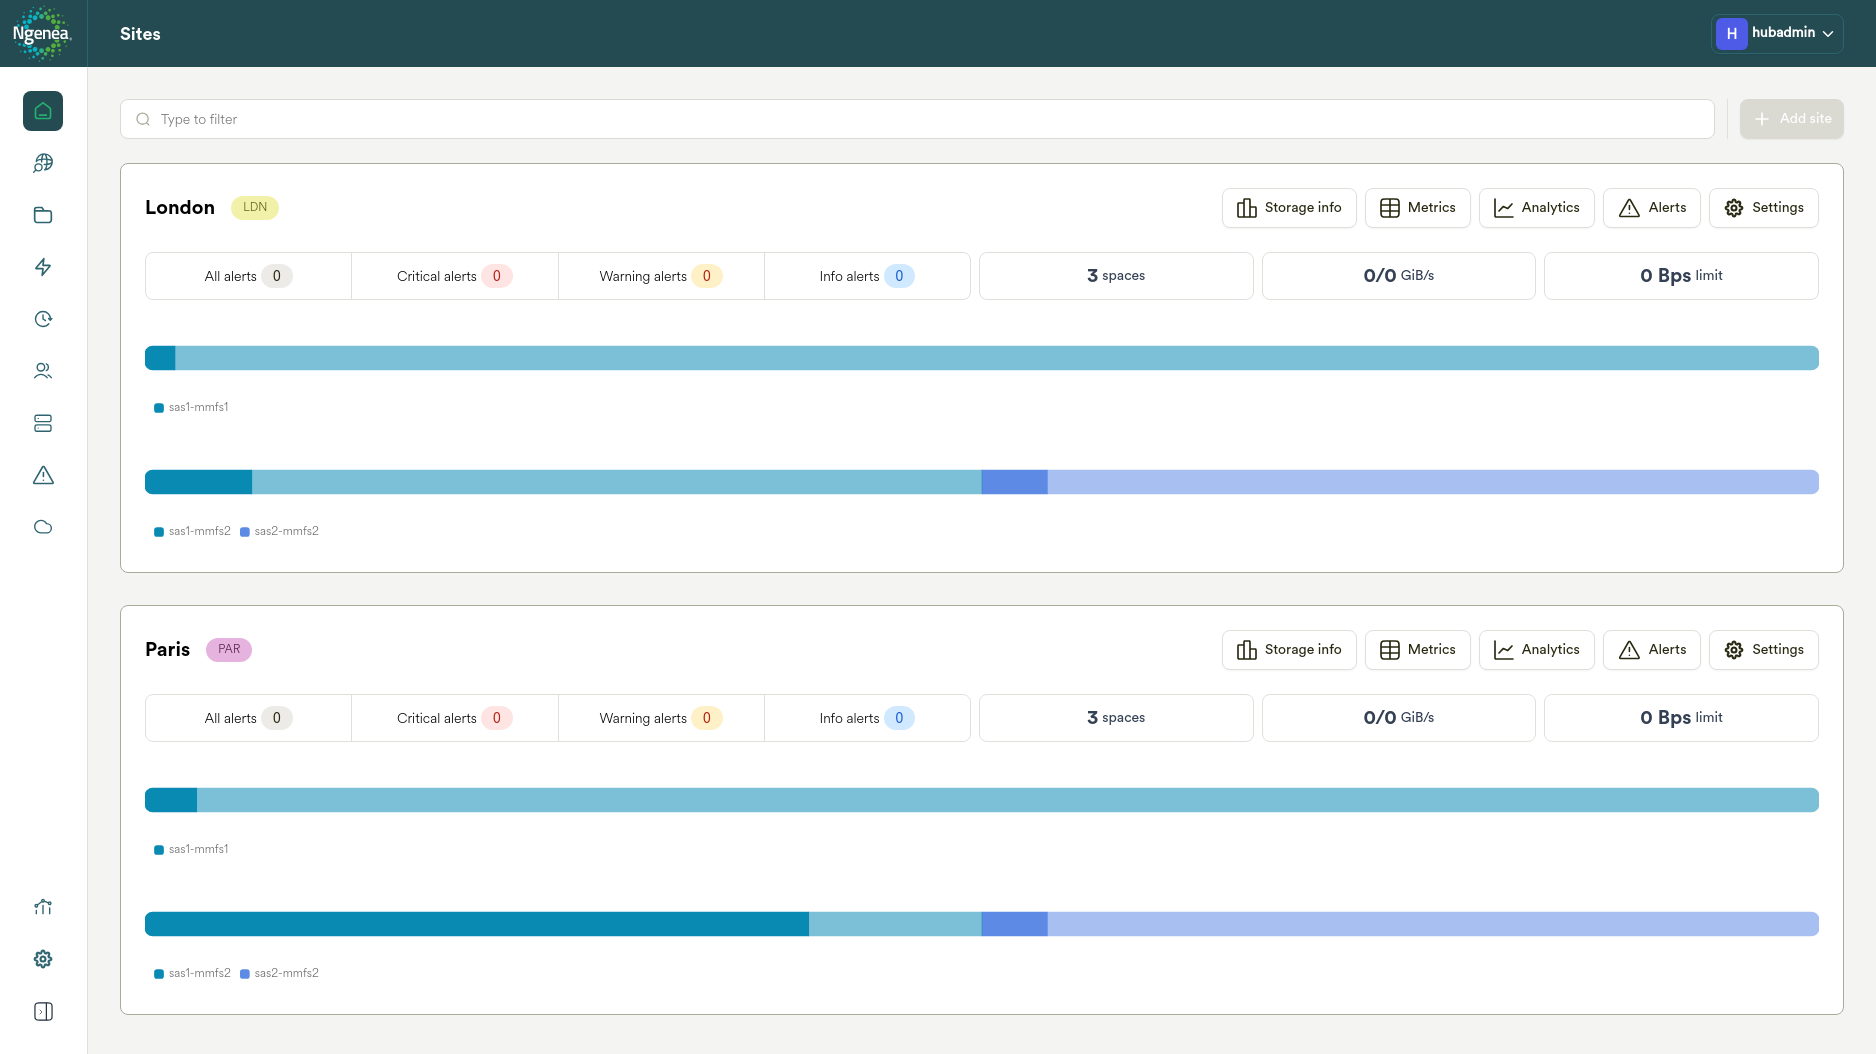Click London's sas2-mmfs2 storage bar segment
Viewport: 1876px width, 1054px height.
pos(1014,482)
